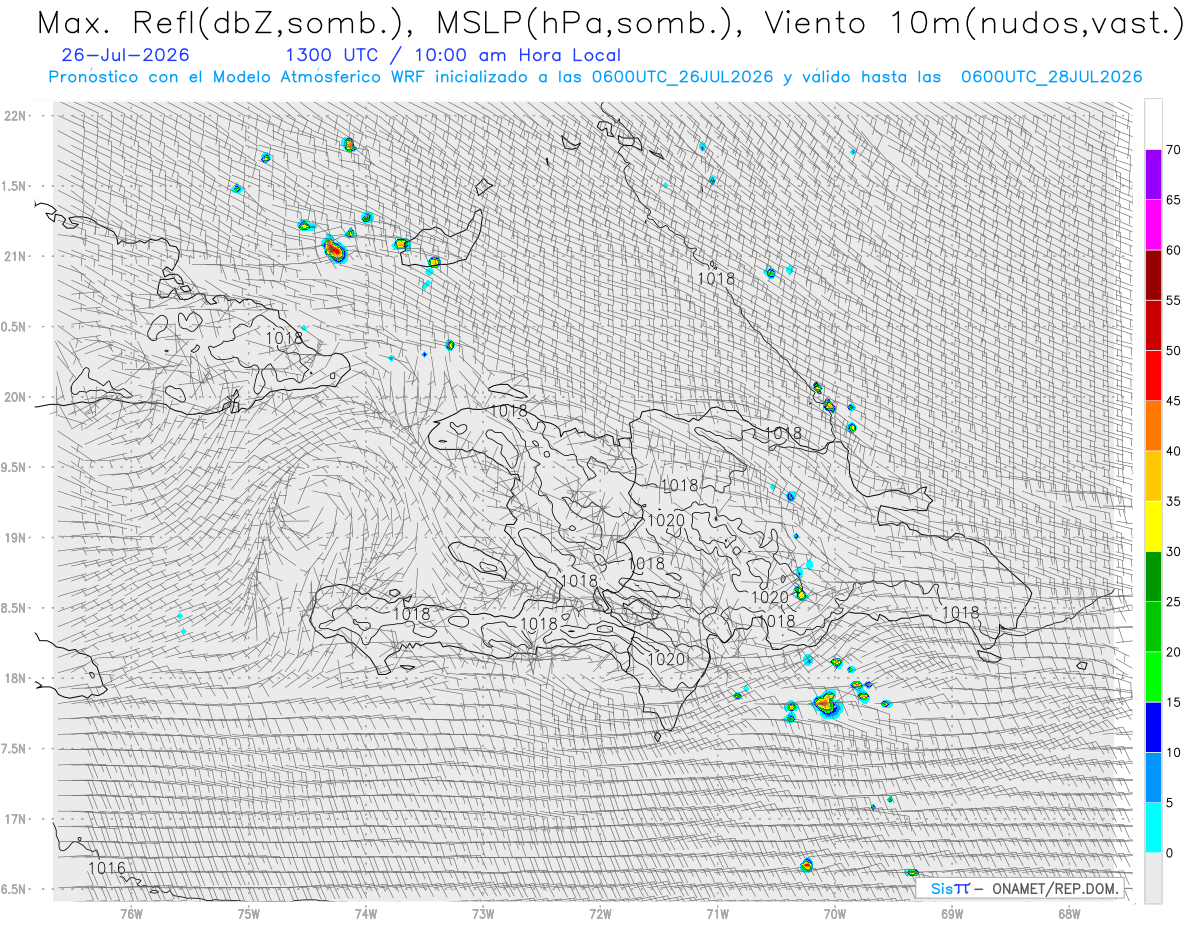Click the latitude axis label "21N"
1200x927 pixels.
coord(17,257)
